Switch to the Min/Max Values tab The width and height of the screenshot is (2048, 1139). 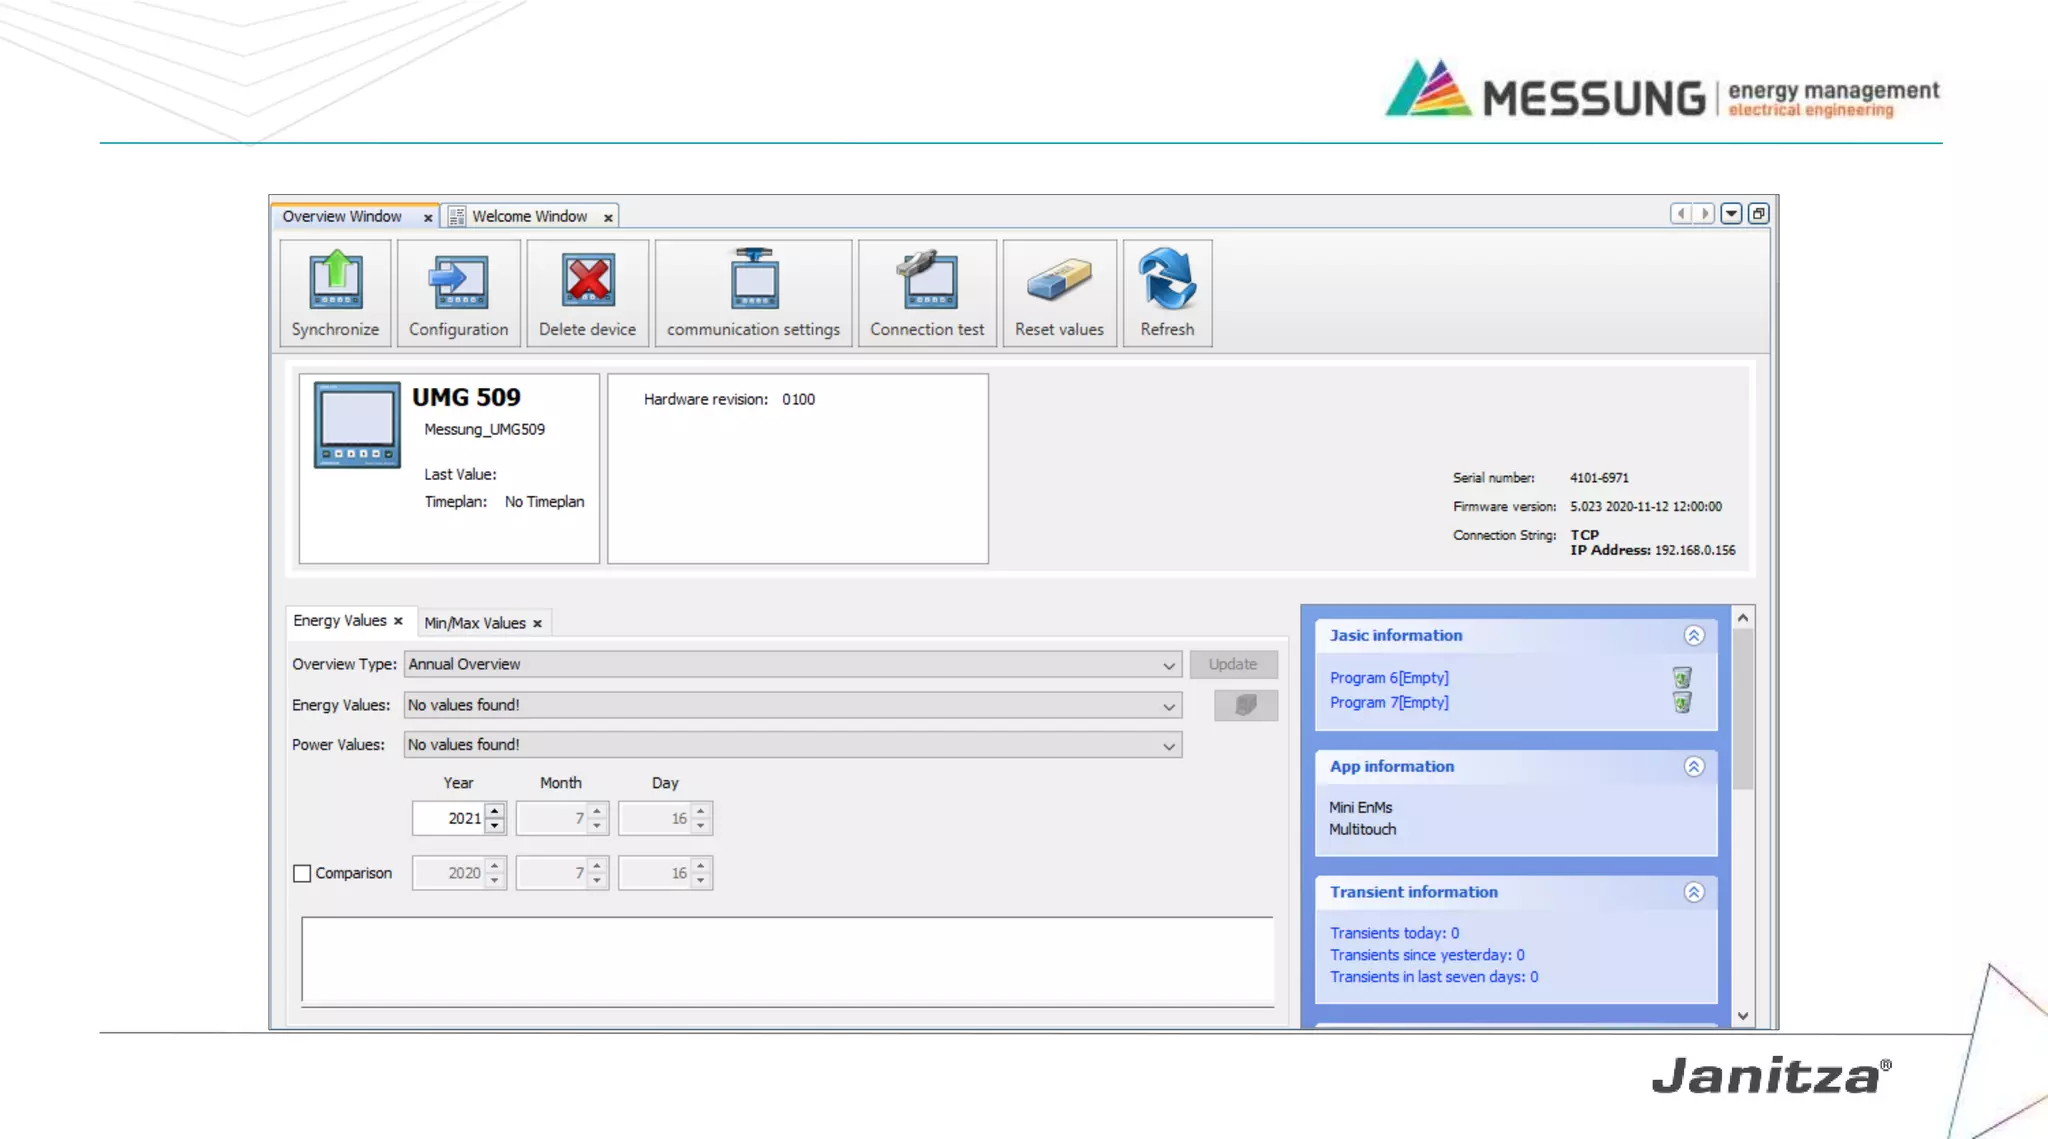(475, 623)
